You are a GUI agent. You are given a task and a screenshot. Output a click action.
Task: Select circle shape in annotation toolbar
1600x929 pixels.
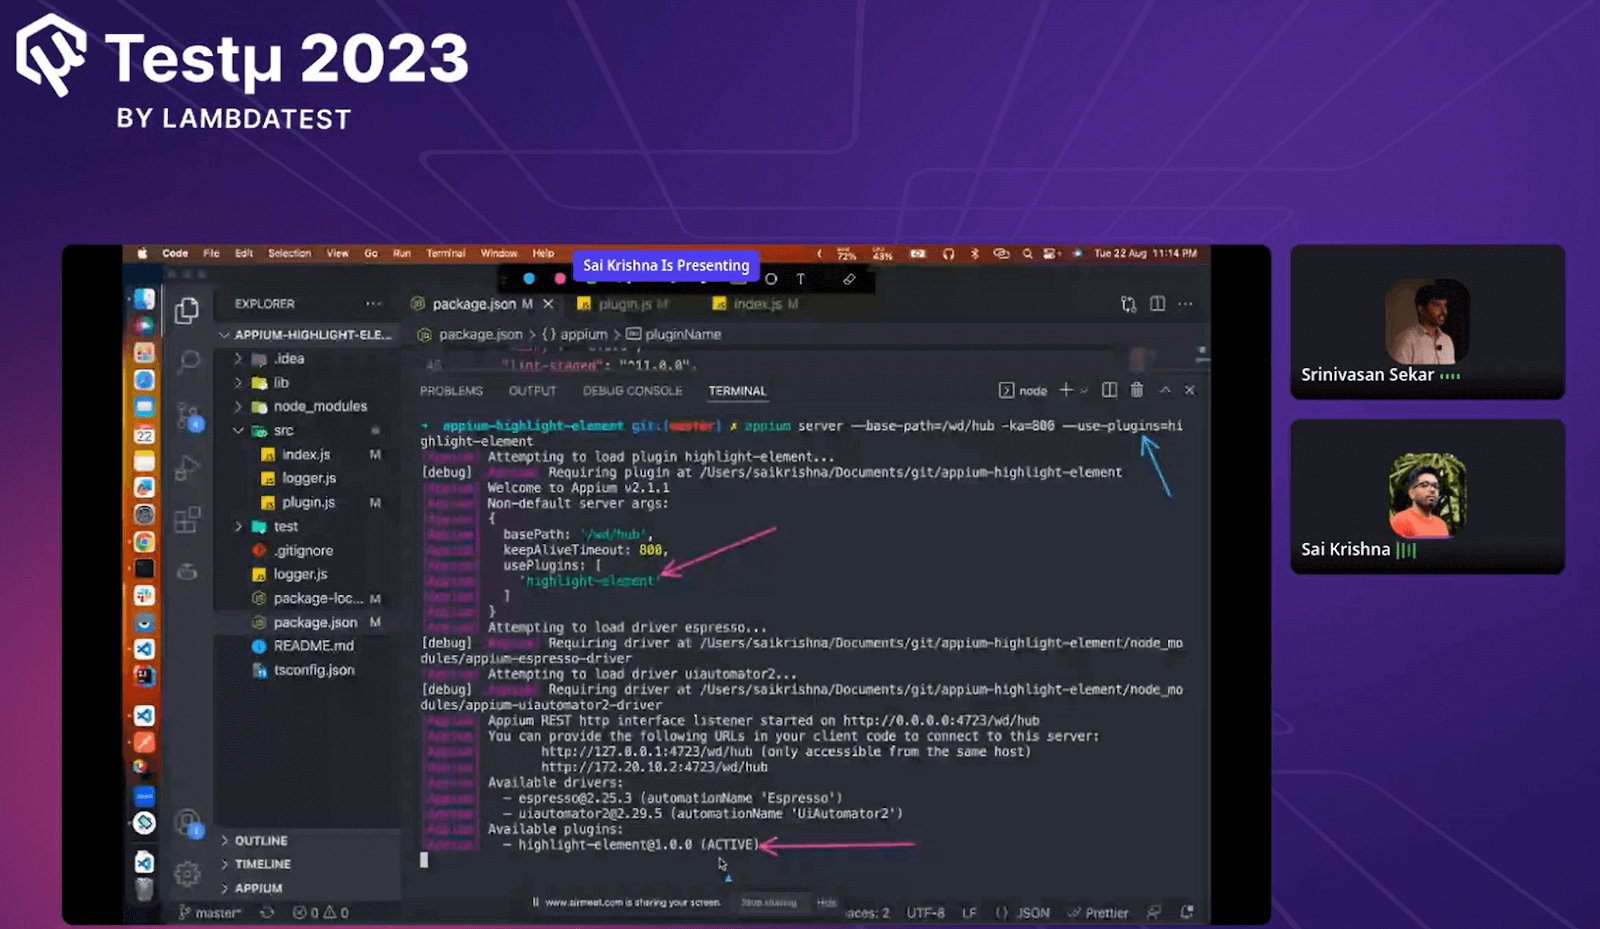771,279
